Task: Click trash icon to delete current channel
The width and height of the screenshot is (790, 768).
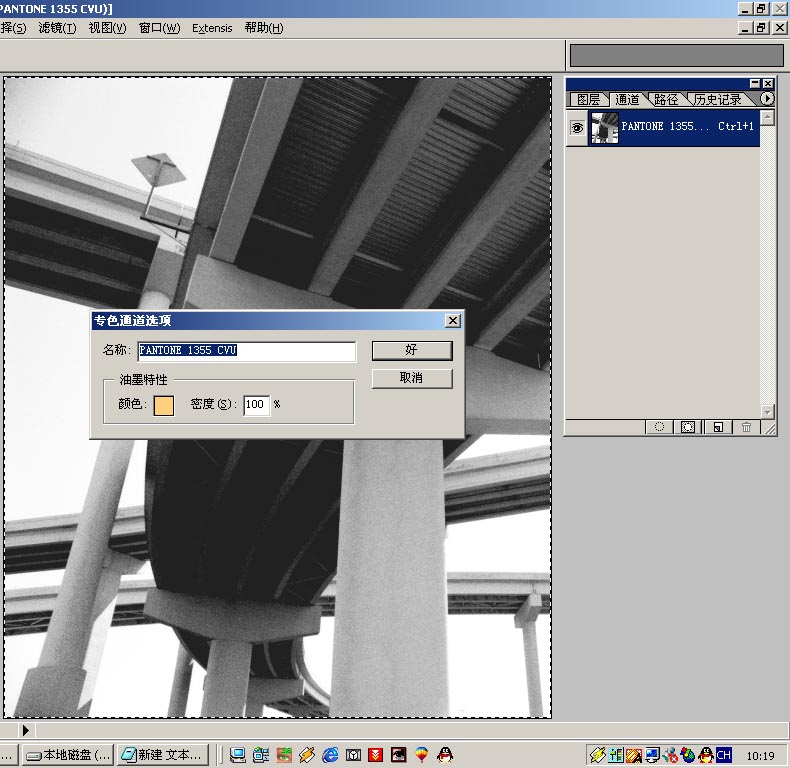Action: pos(746,427)
